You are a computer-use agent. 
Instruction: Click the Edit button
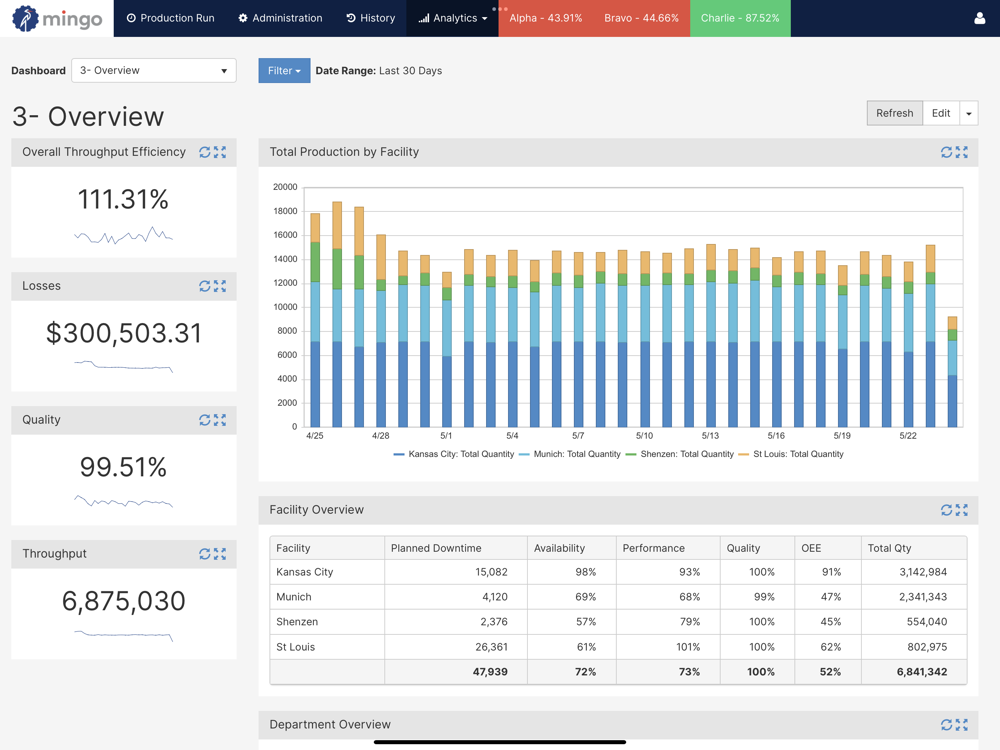(x=941, y=114)
